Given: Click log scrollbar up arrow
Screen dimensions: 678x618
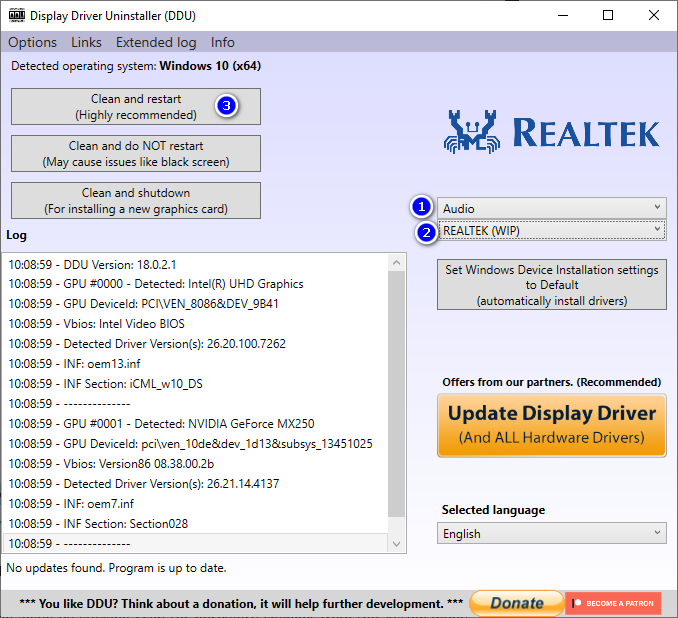Looking at the screenshot, I should click(x=397, y=262).
